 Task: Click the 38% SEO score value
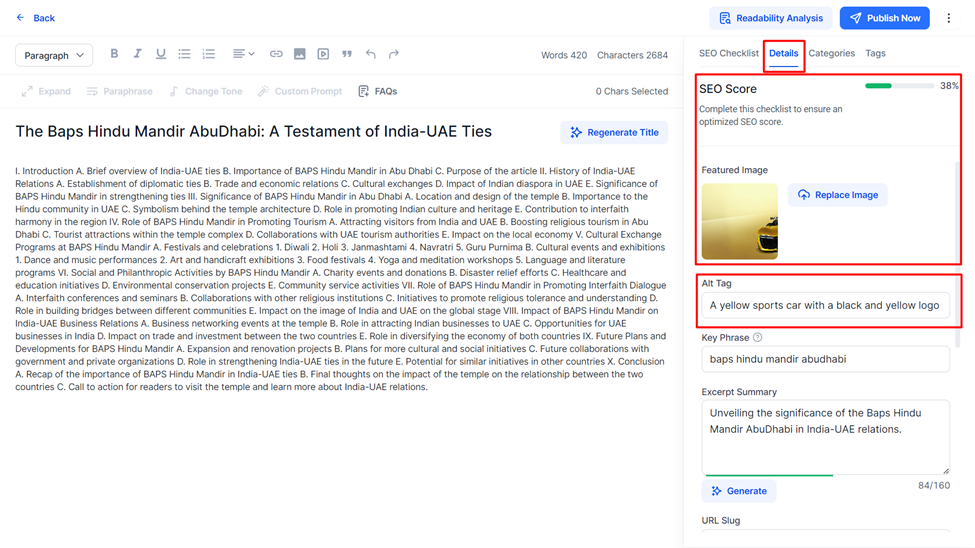click(949, 86)
